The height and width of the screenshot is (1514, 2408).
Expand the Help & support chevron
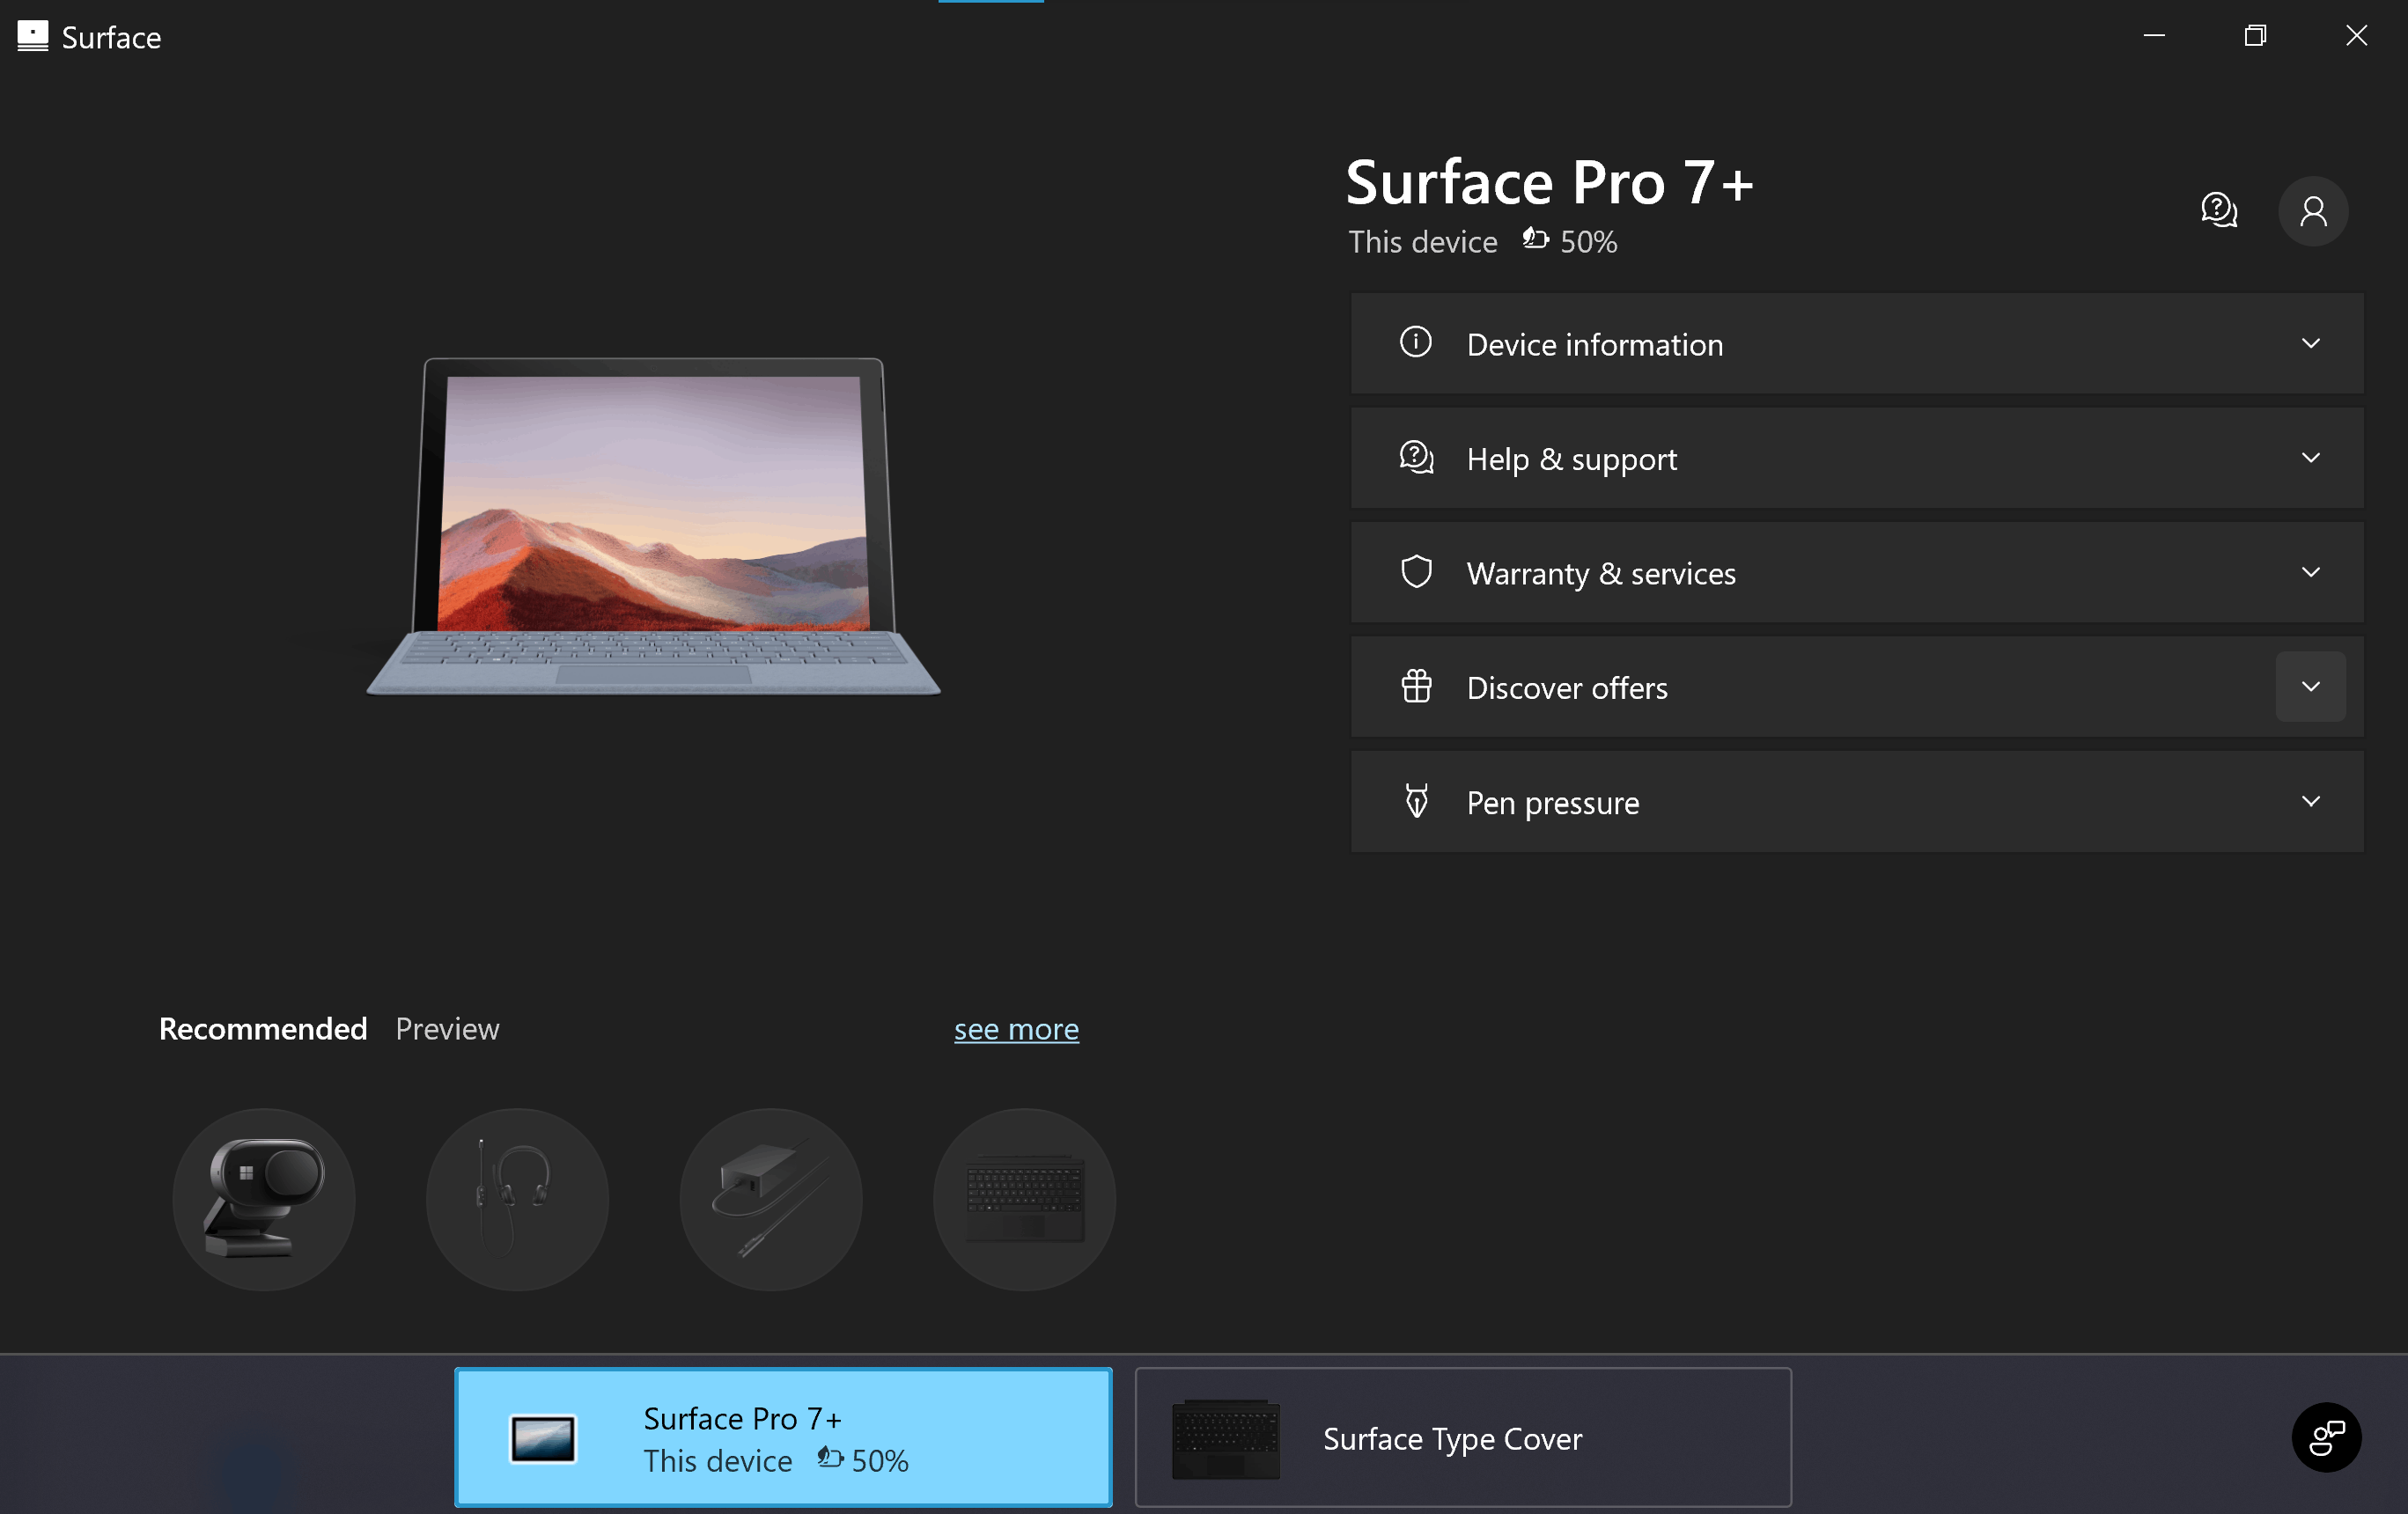tap(2310, 458)
